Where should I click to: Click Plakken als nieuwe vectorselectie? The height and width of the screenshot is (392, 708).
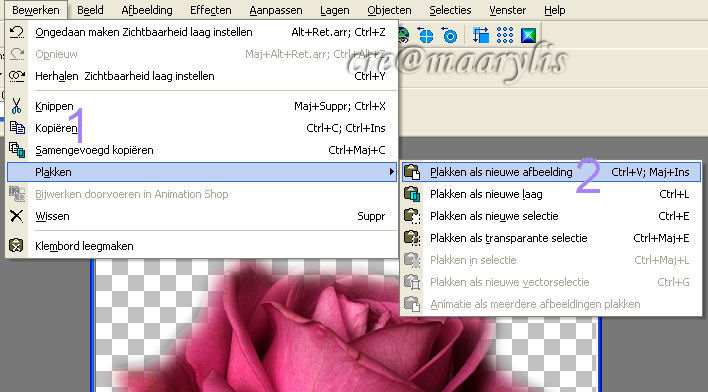point(551,282)
